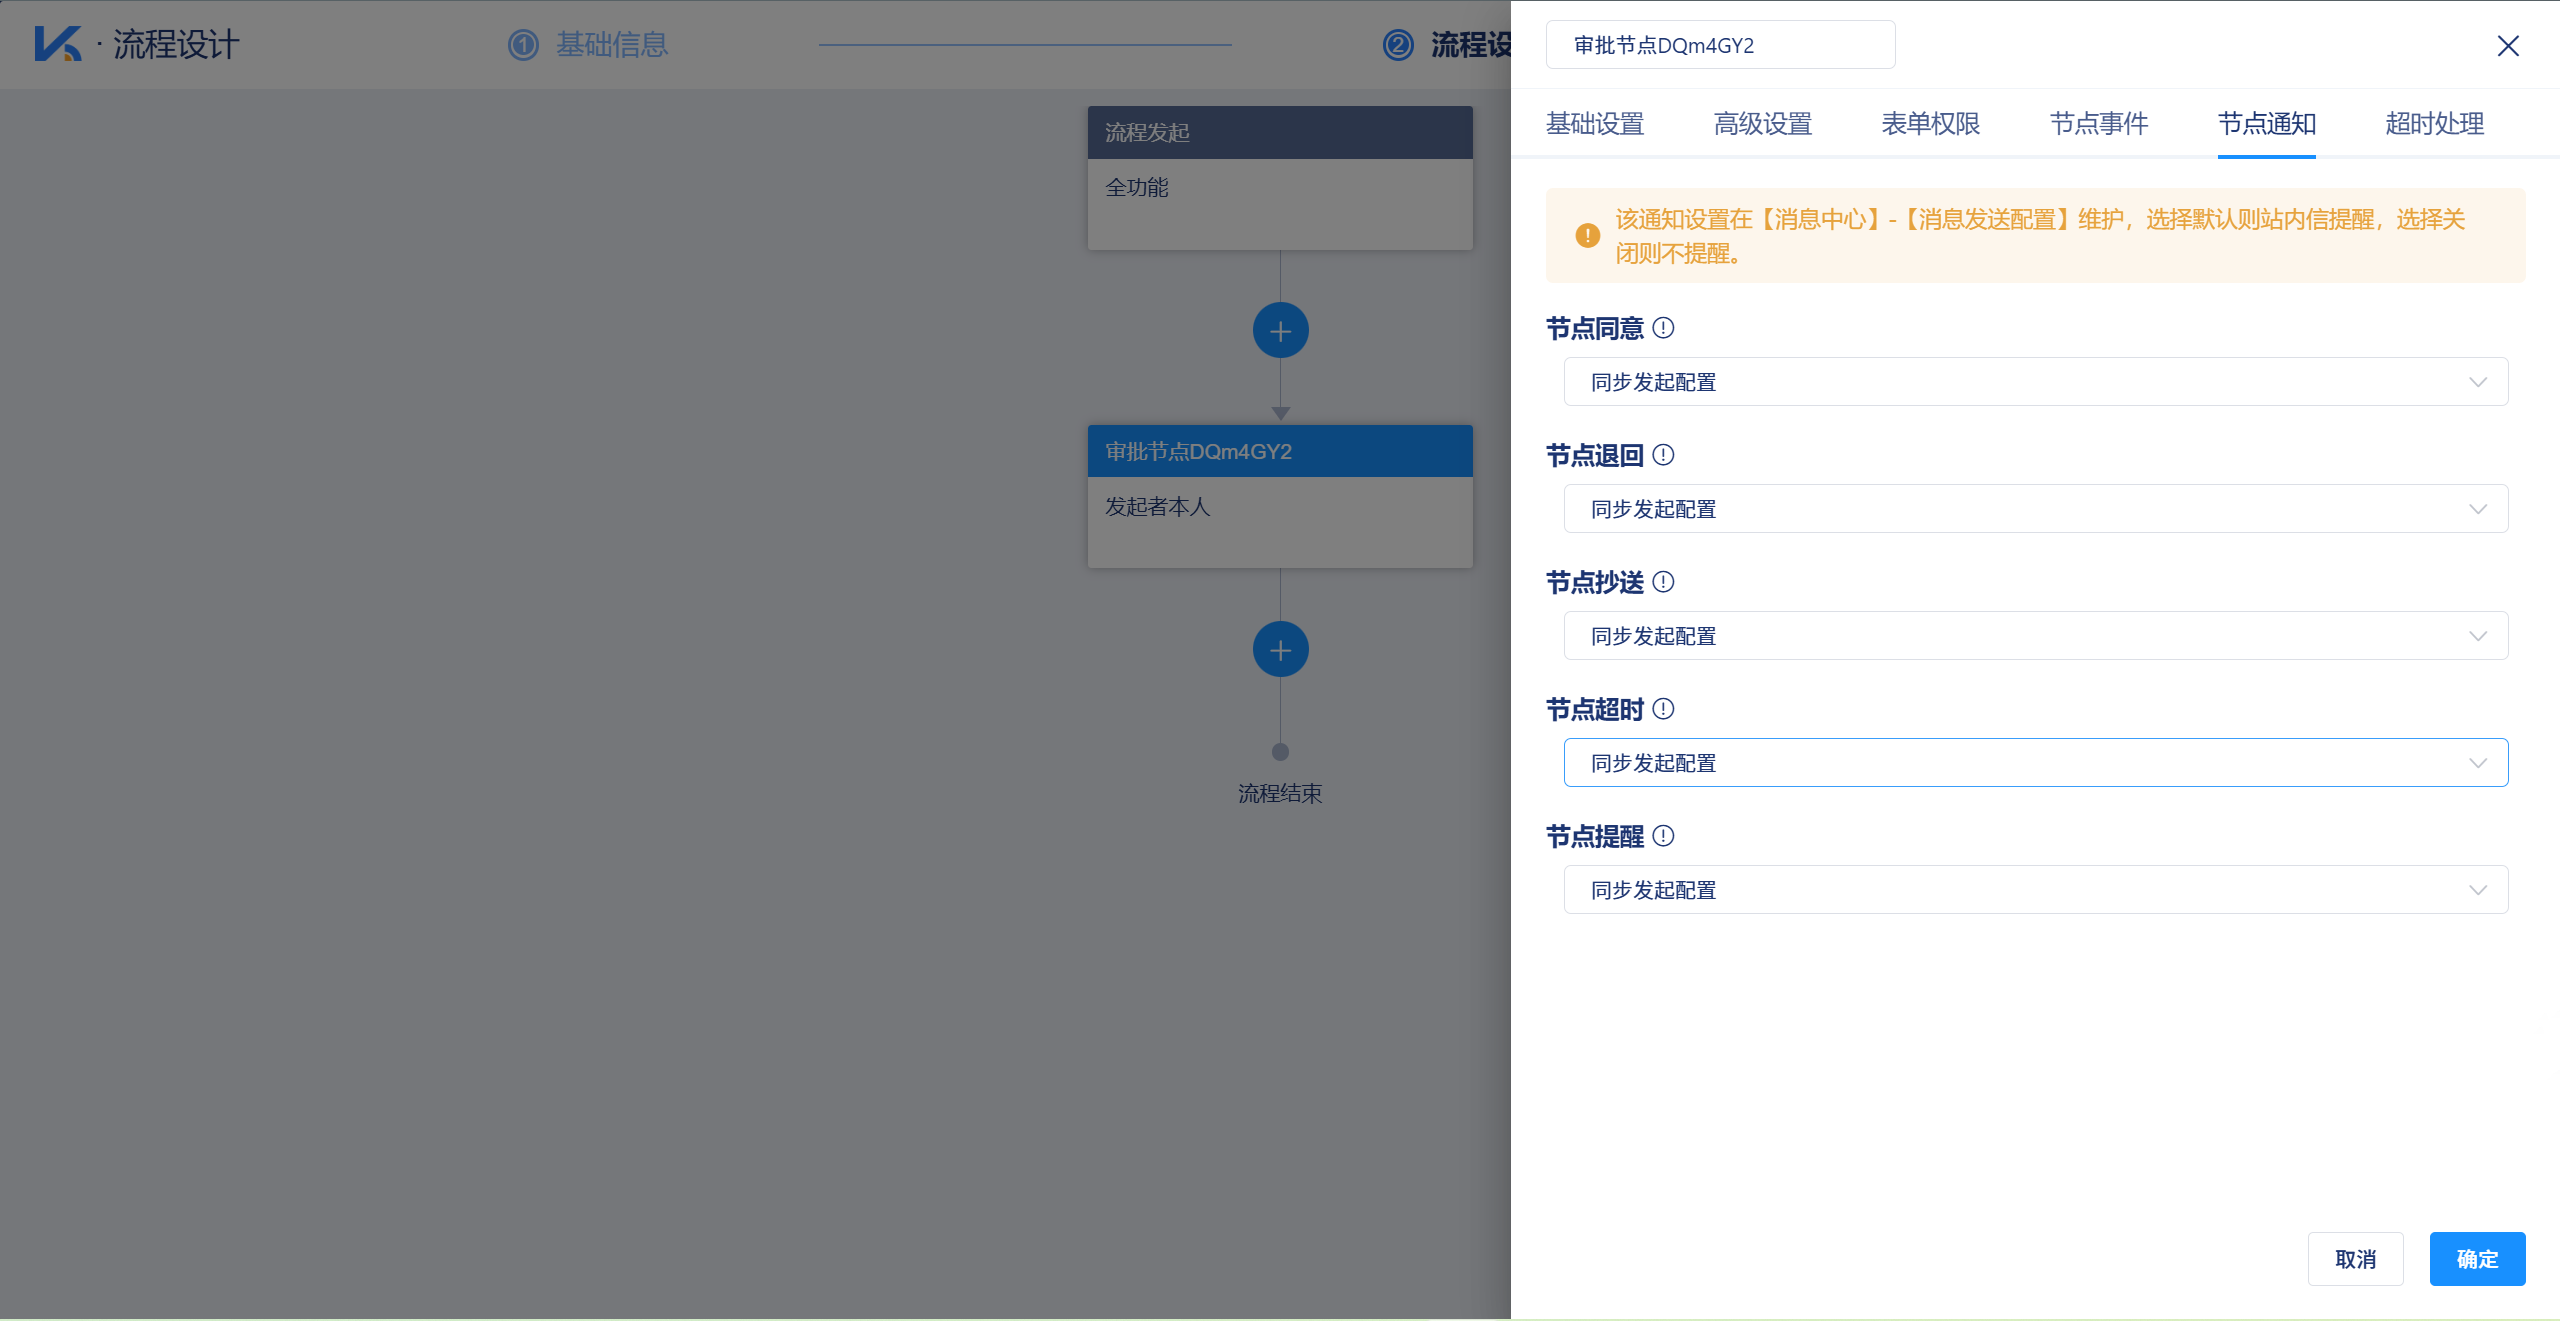2560x1321 pixels.
Task: Click plus button below 流程发起 node
Action: [1280, 331]
